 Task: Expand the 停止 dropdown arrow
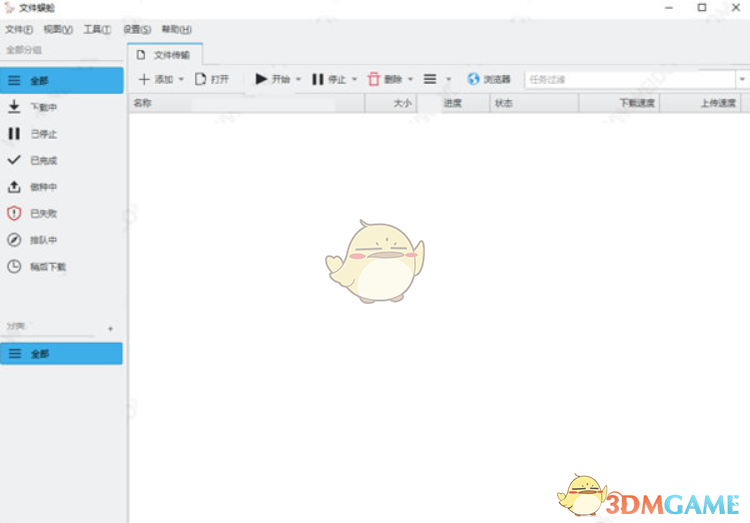coord(354,79)
